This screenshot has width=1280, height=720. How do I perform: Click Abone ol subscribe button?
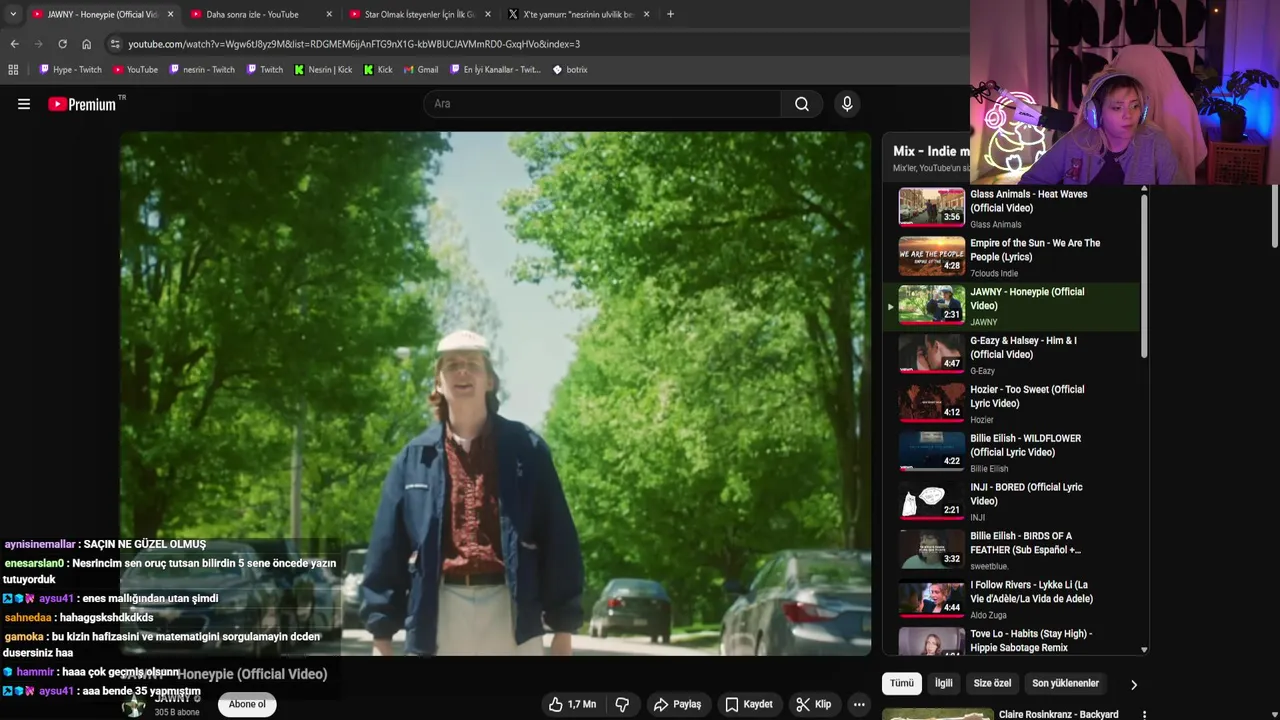247,704
